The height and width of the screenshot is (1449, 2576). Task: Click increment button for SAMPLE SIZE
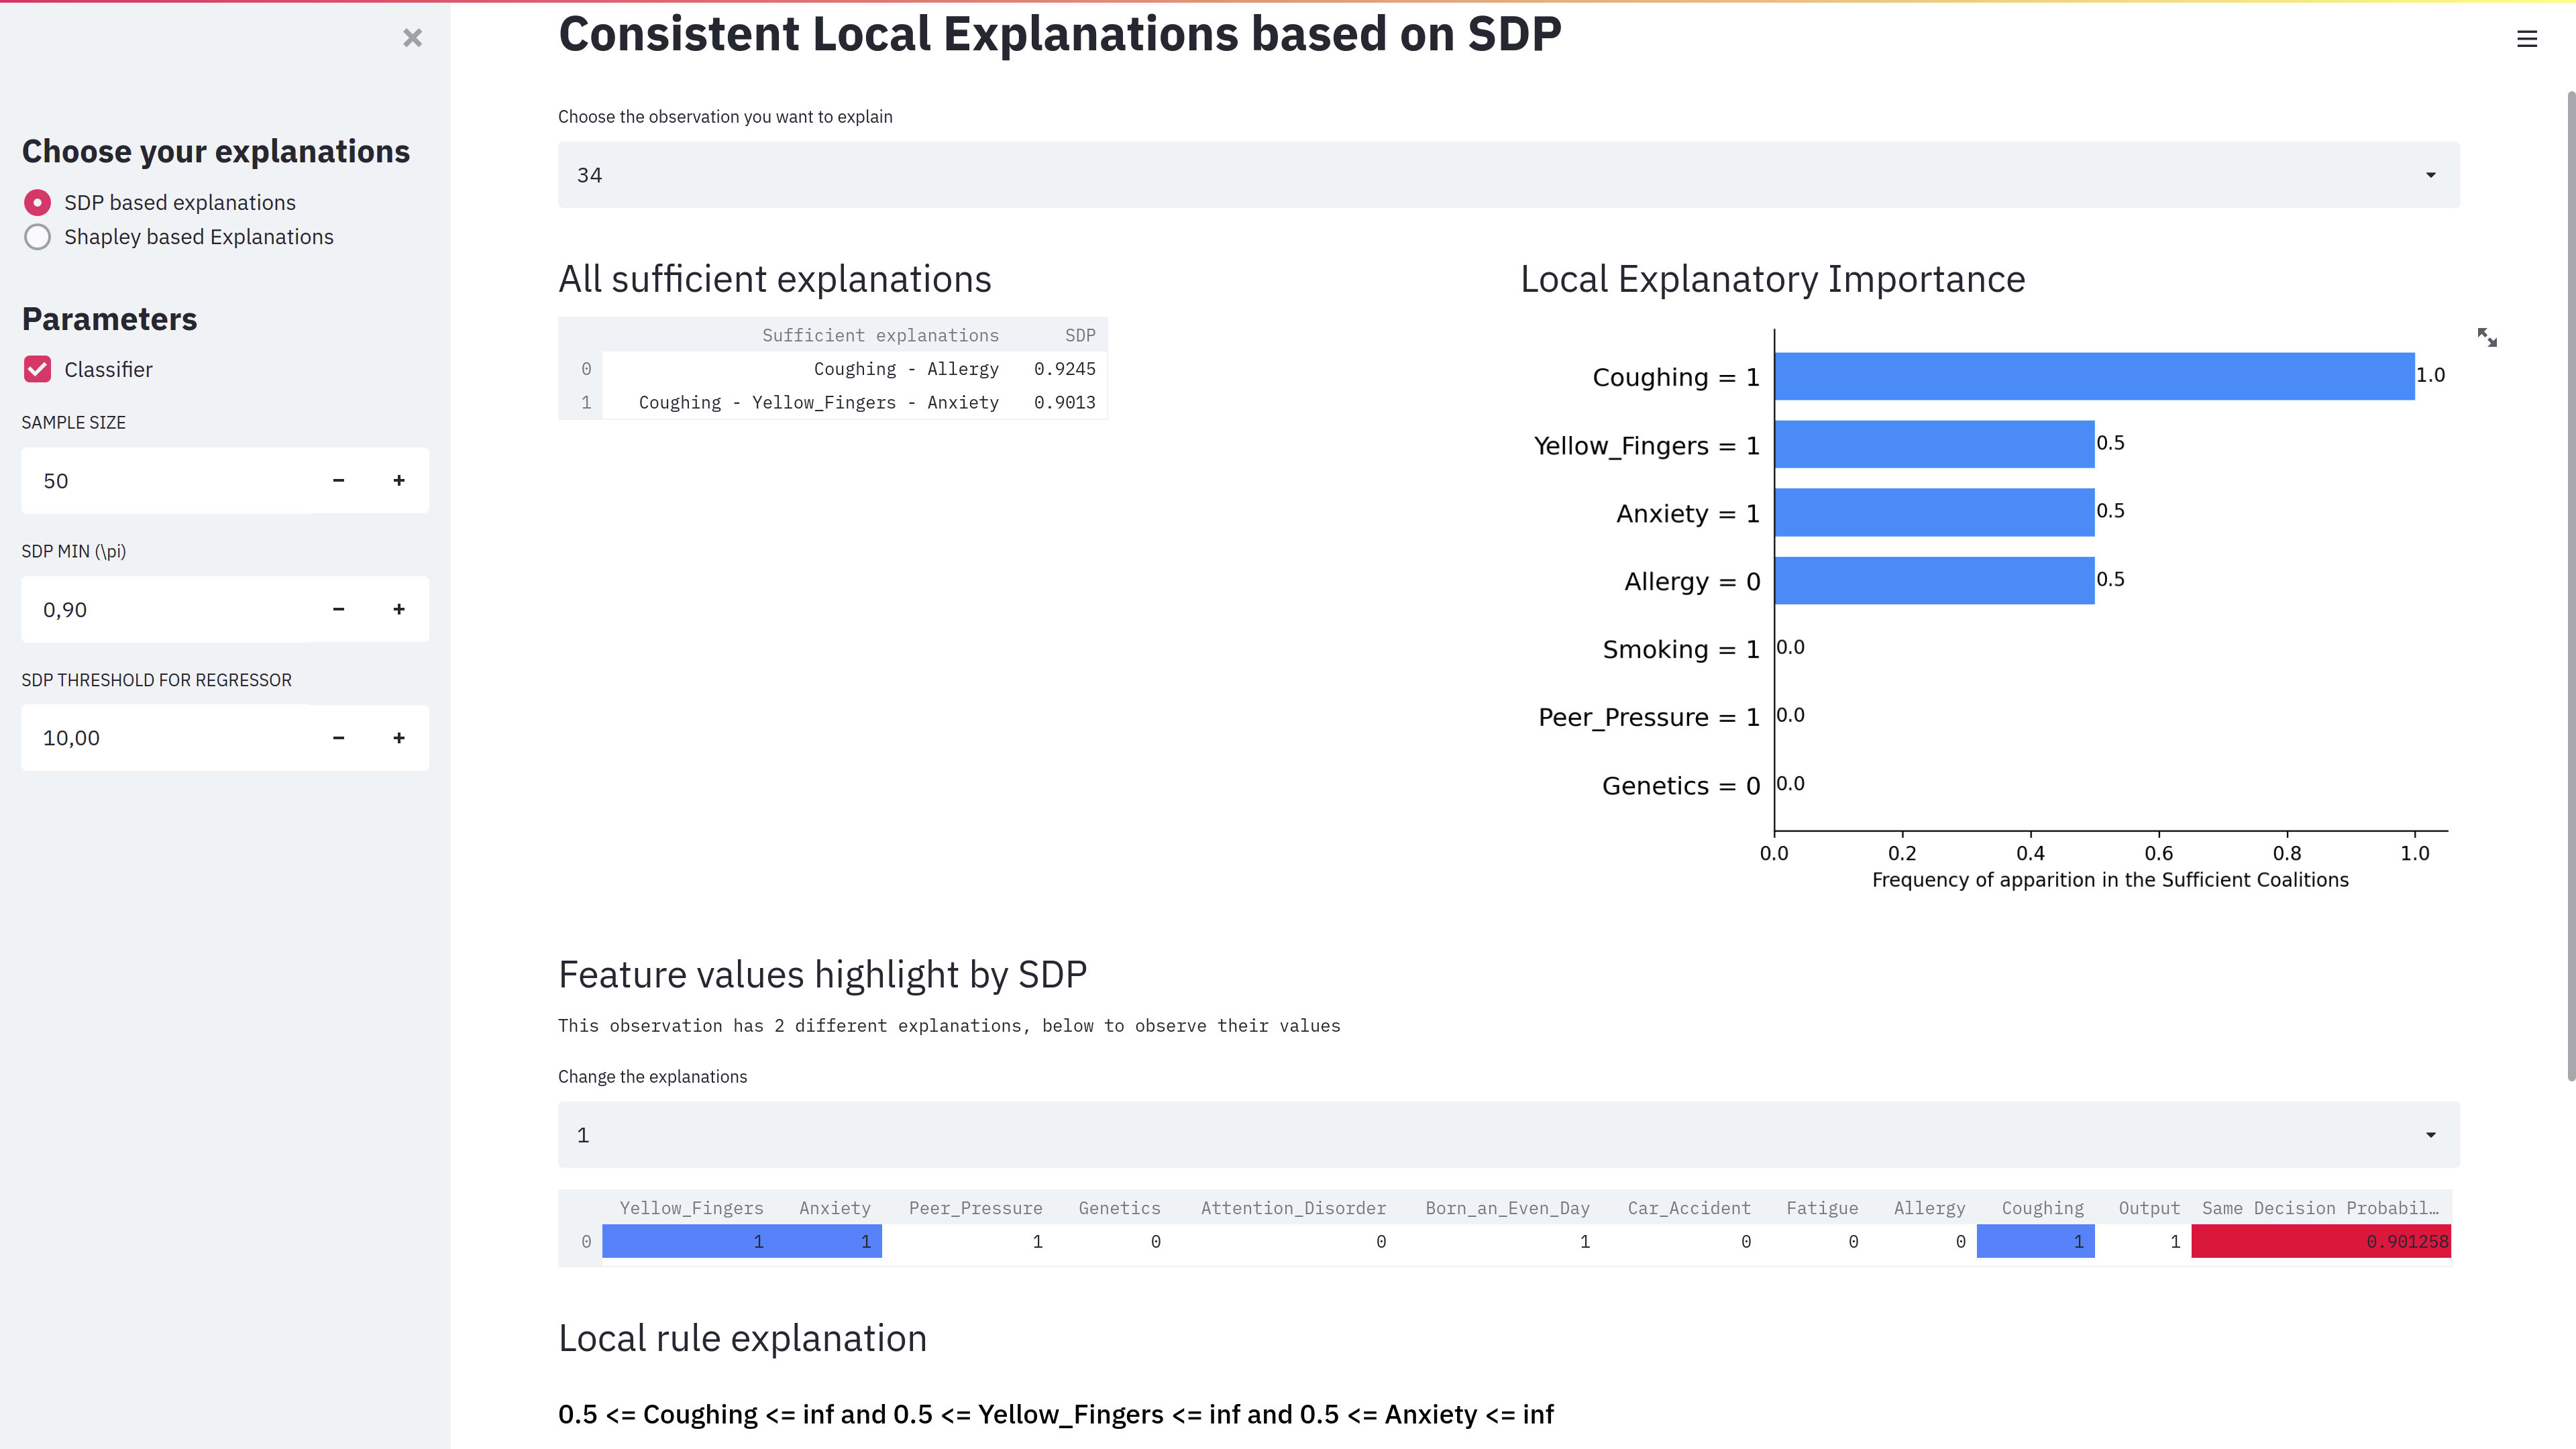click(398, 480)
